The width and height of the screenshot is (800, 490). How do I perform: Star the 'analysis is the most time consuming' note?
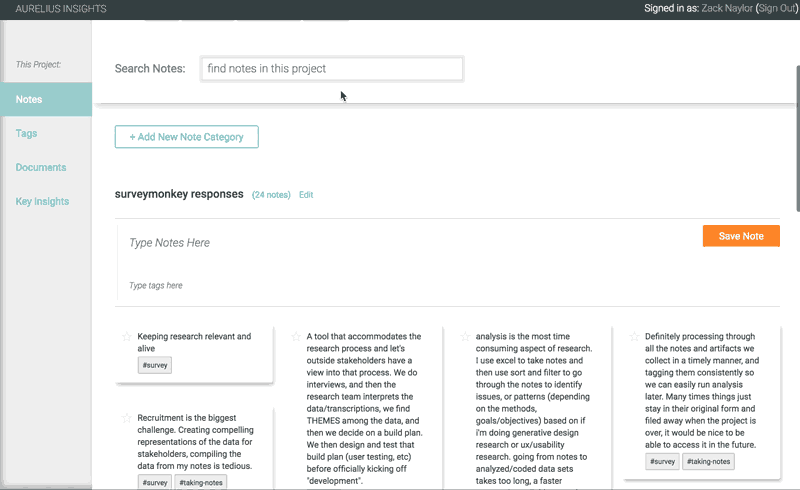click(466, 337)
